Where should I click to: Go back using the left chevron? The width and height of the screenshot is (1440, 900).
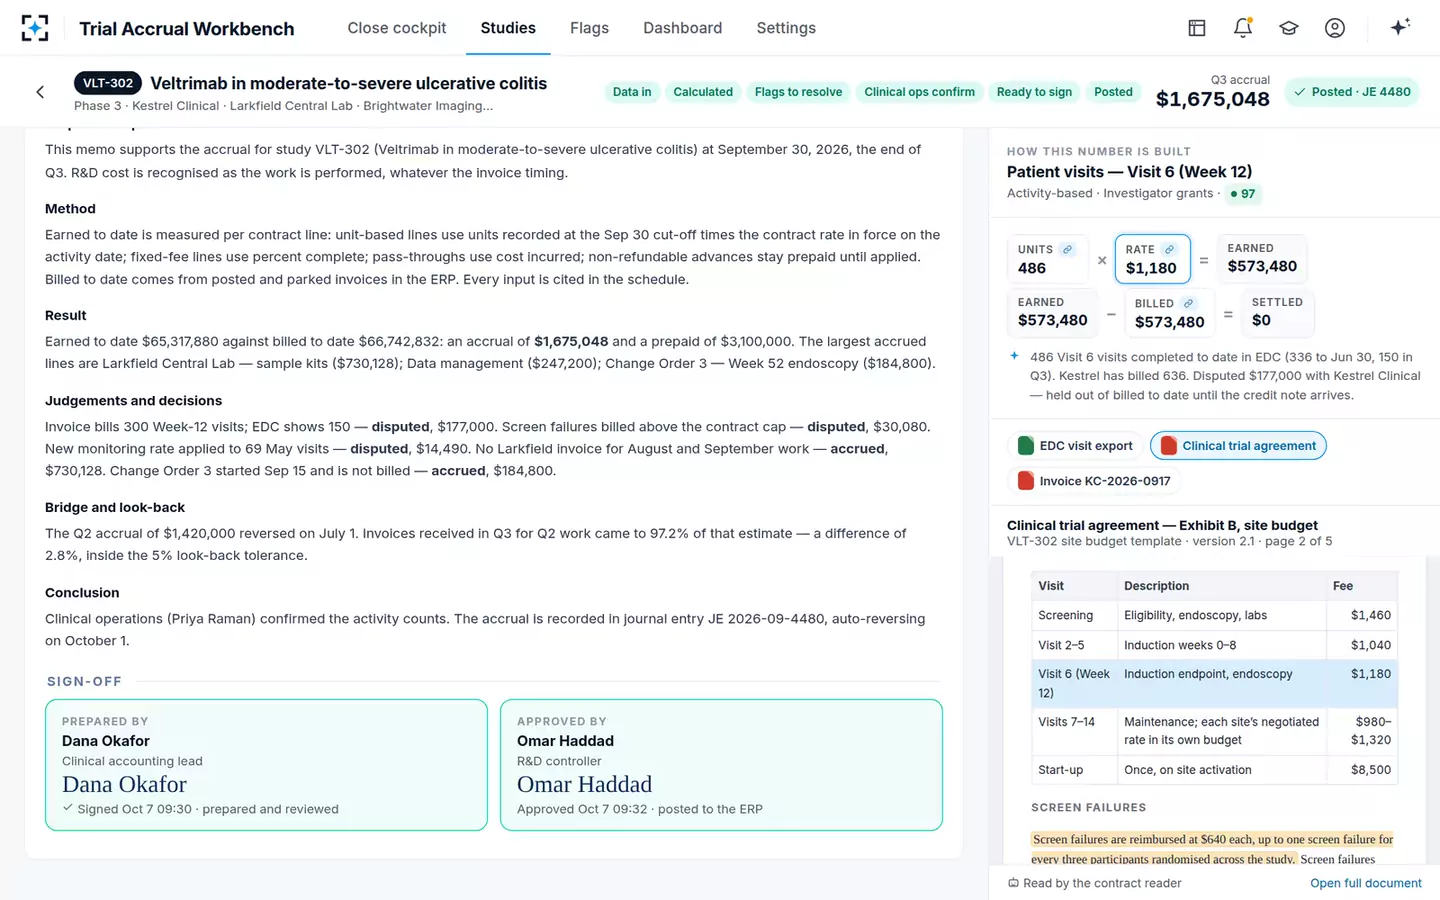point(40,92)
